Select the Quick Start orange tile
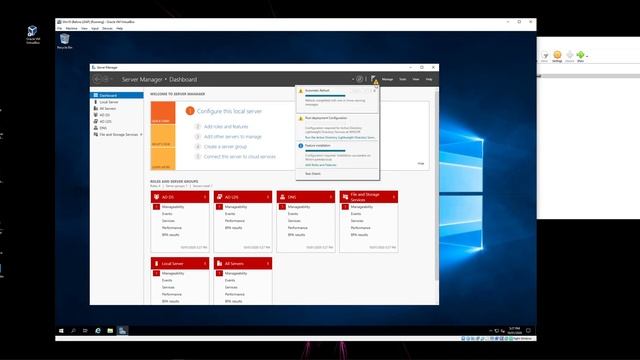640x360 pixels. click(163, 113)
